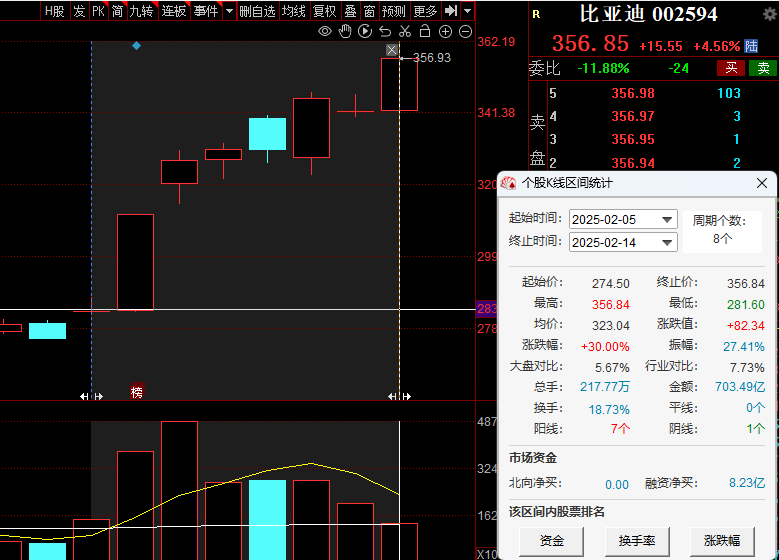Open the PK comparison button
This screenshot has width=779, height=560.
pos(98,11)
